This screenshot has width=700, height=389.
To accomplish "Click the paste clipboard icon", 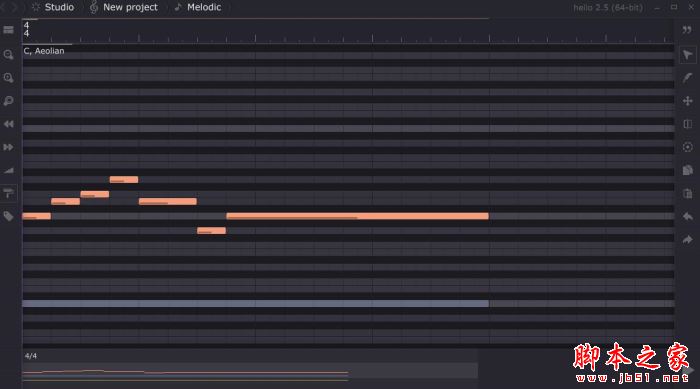I will pyautogui.click(x=688, y=193).
